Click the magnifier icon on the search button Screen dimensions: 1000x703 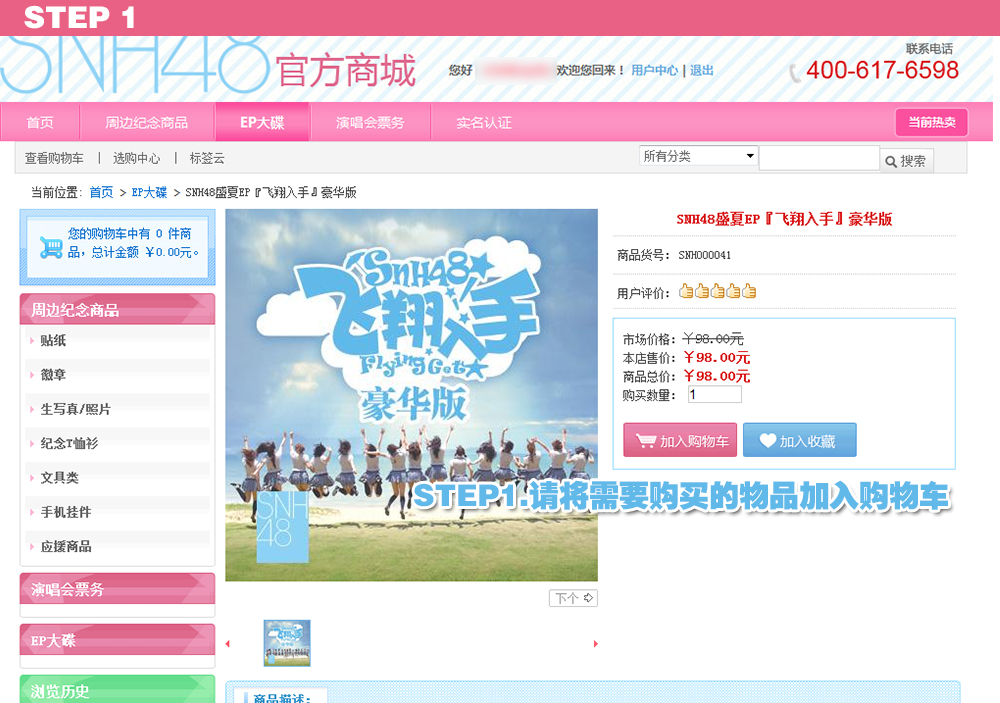pyautogui.click(x=891, y=162)
